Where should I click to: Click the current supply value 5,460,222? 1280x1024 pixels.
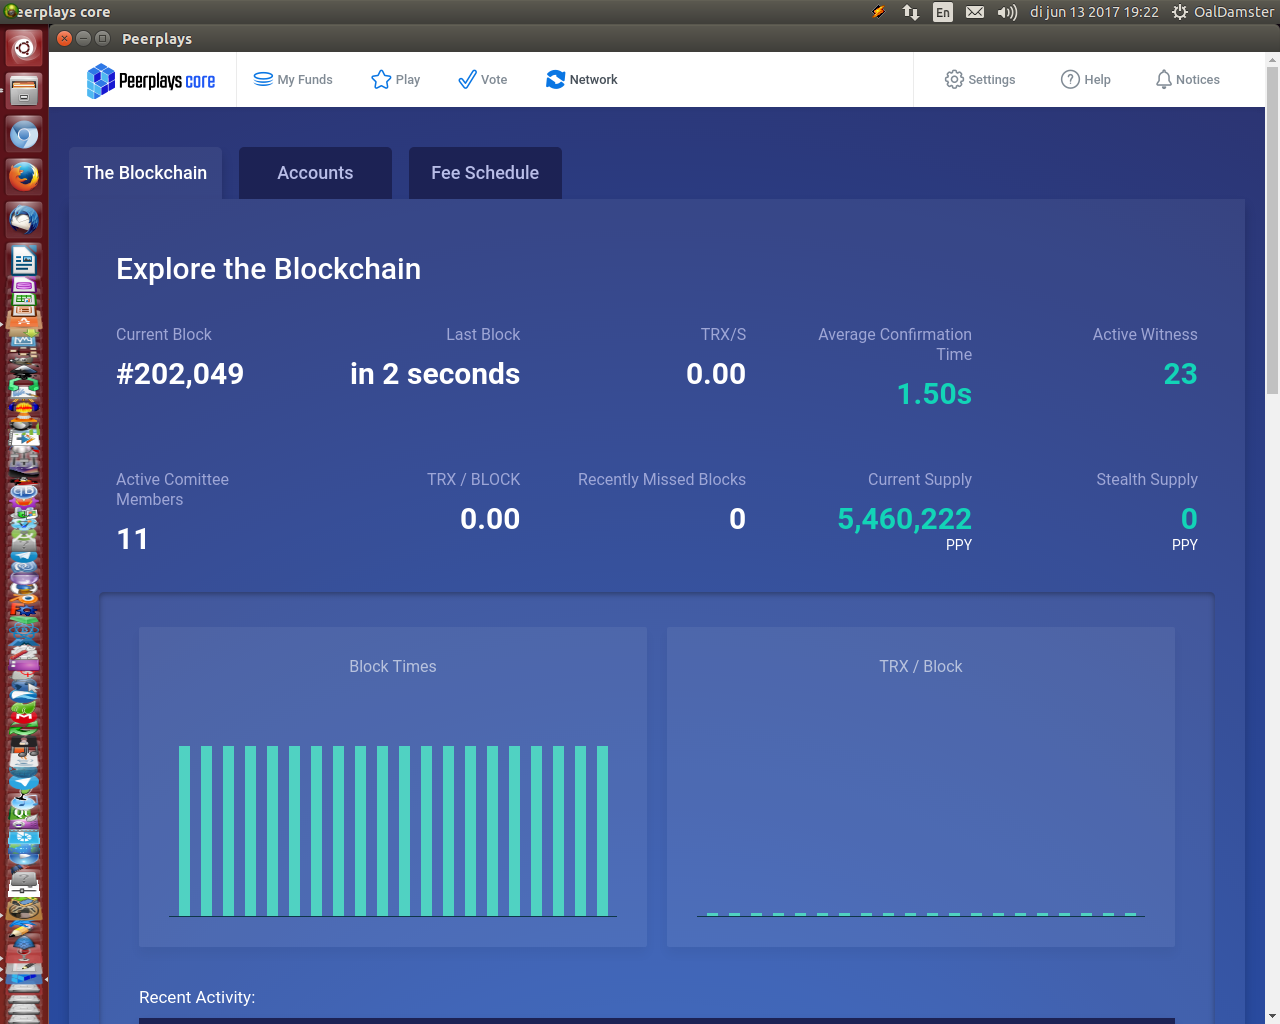[904, 519]
